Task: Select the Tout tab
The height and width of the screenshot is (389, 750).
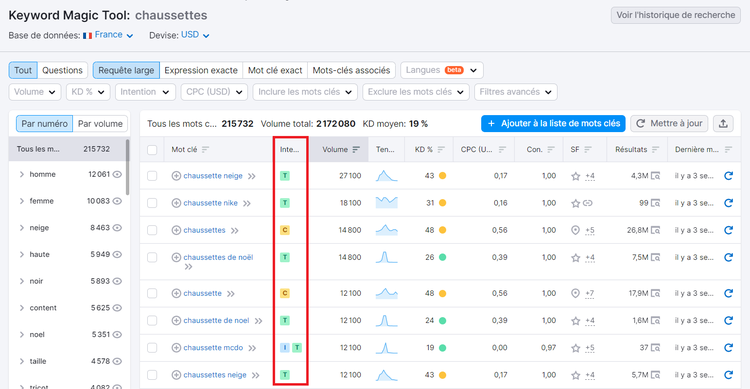Action: click(22, 70)
